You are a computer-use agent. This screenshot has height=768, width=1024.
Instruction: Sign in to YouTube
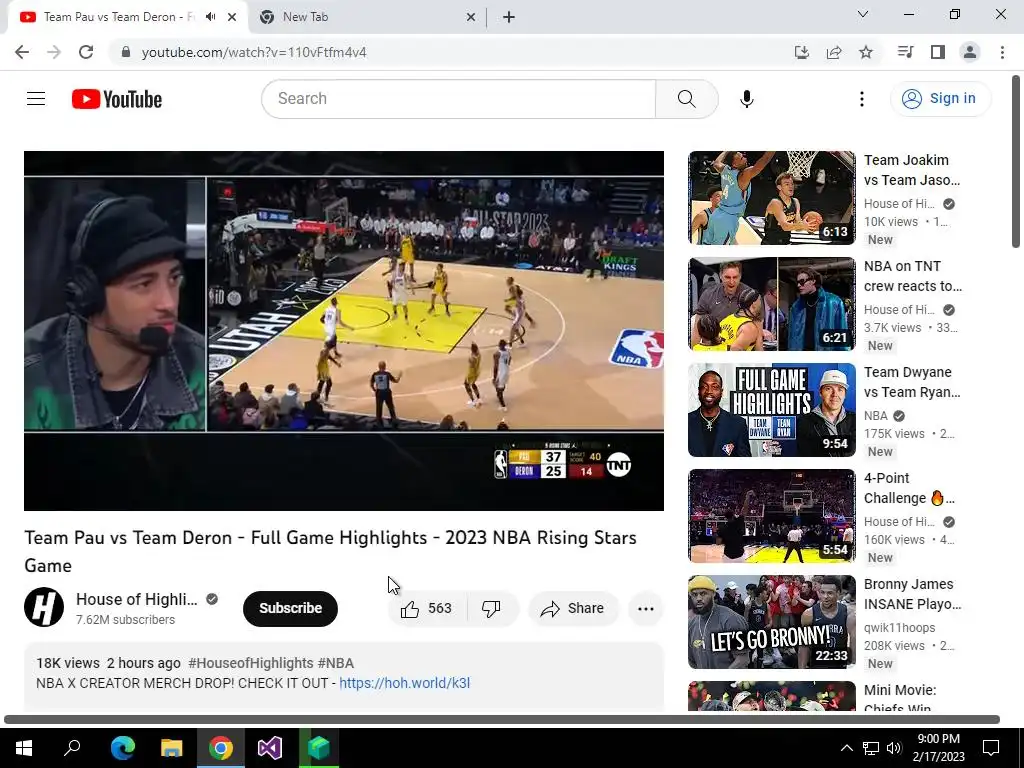(940, 99)
